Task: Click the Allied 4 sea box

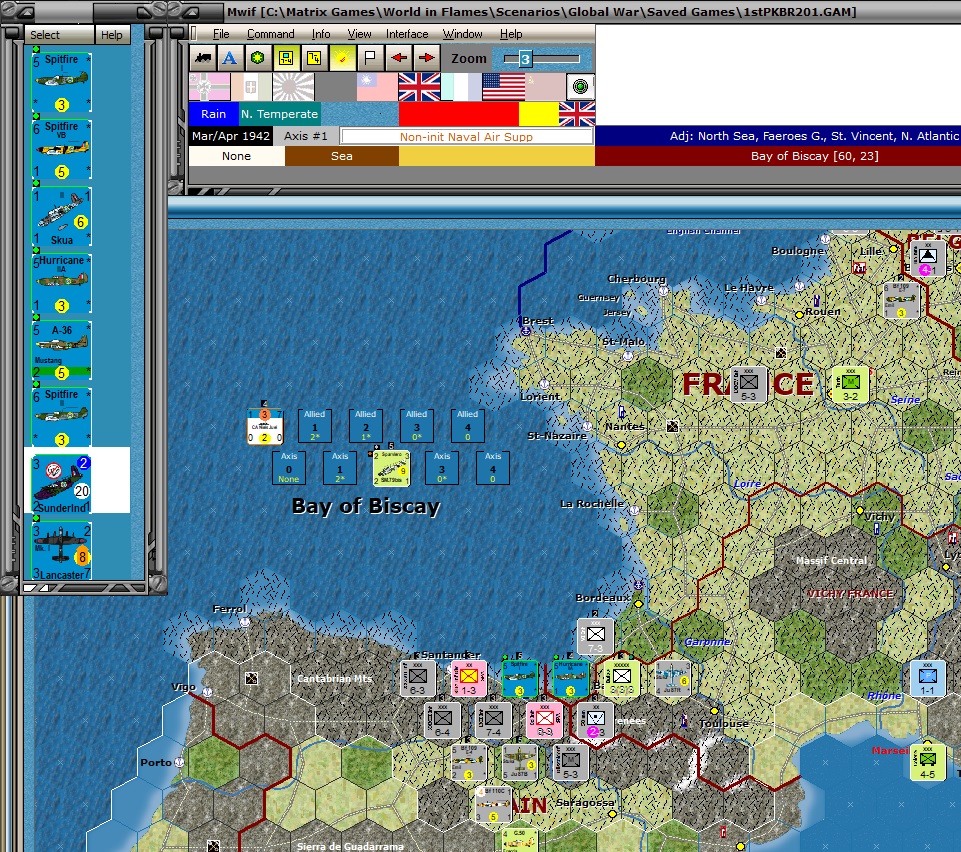Action: 467,425
